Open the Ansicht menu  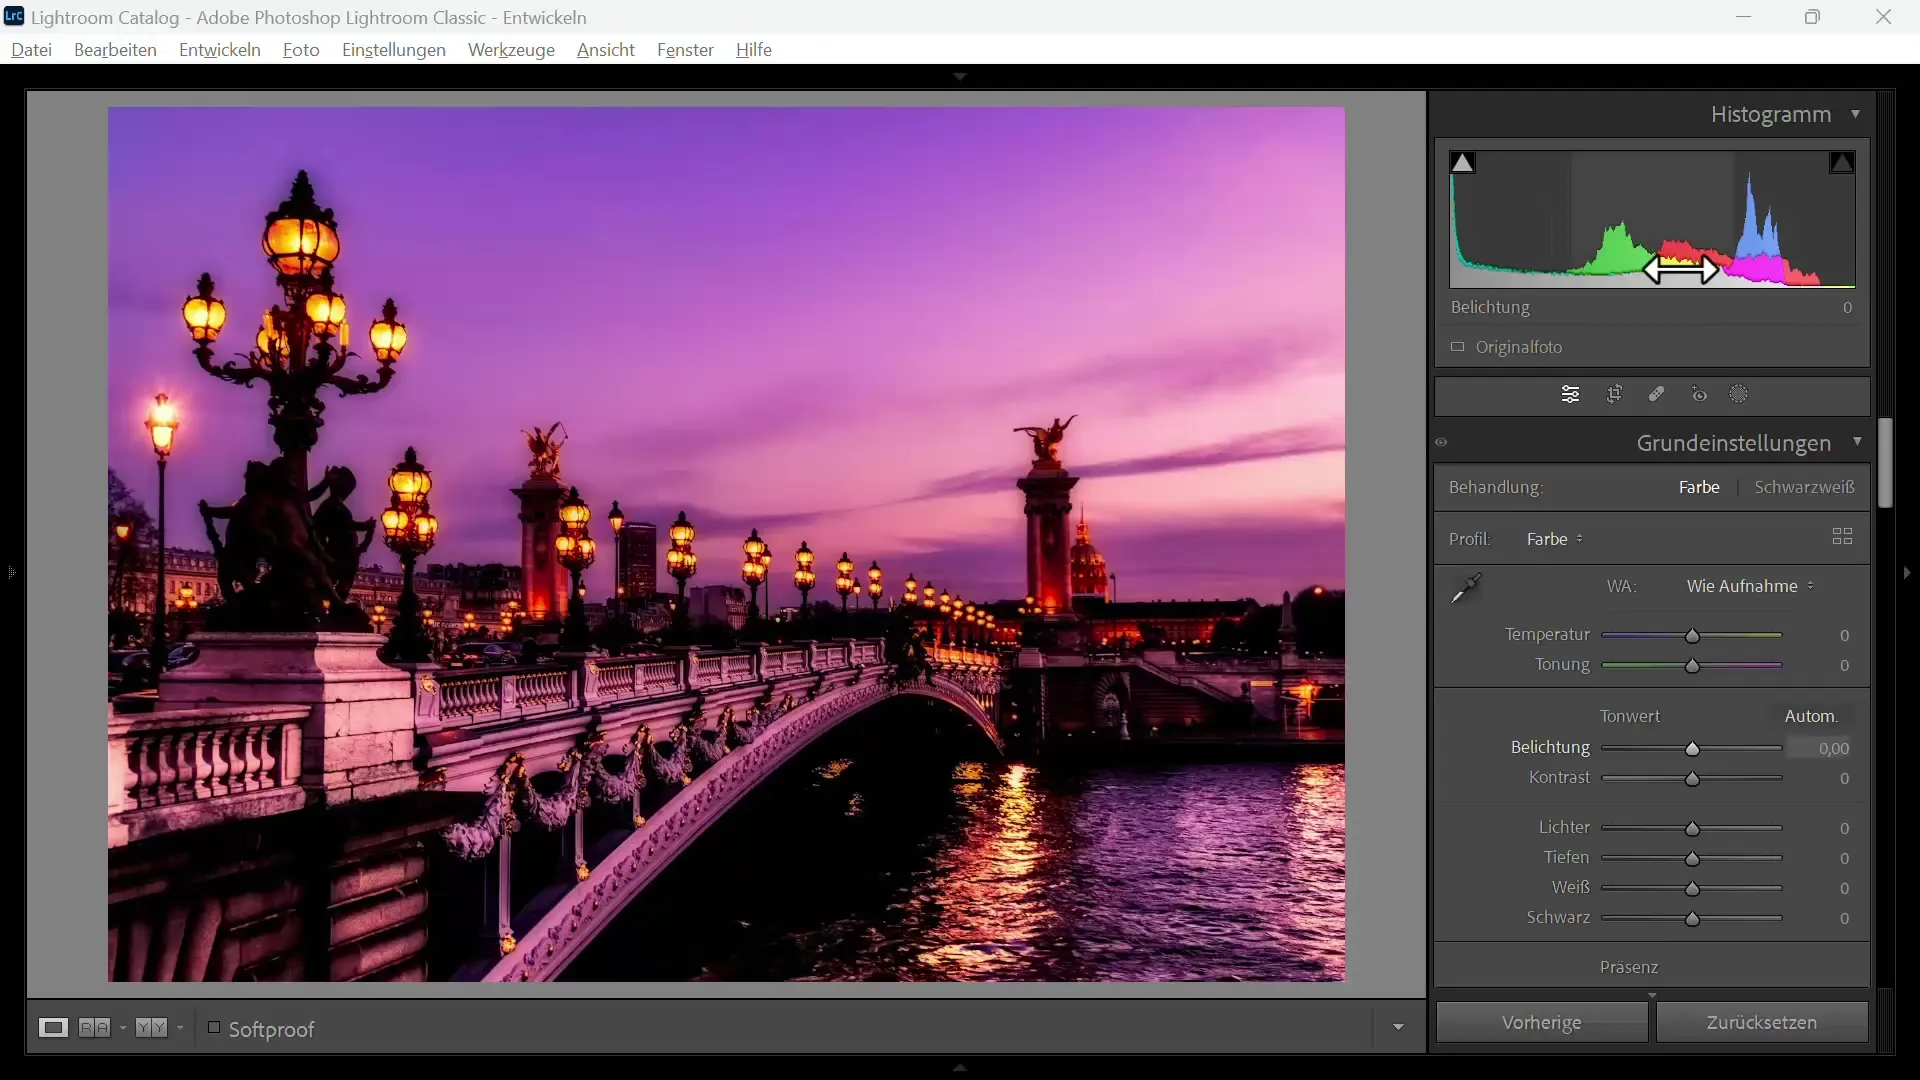coord(606,50)
